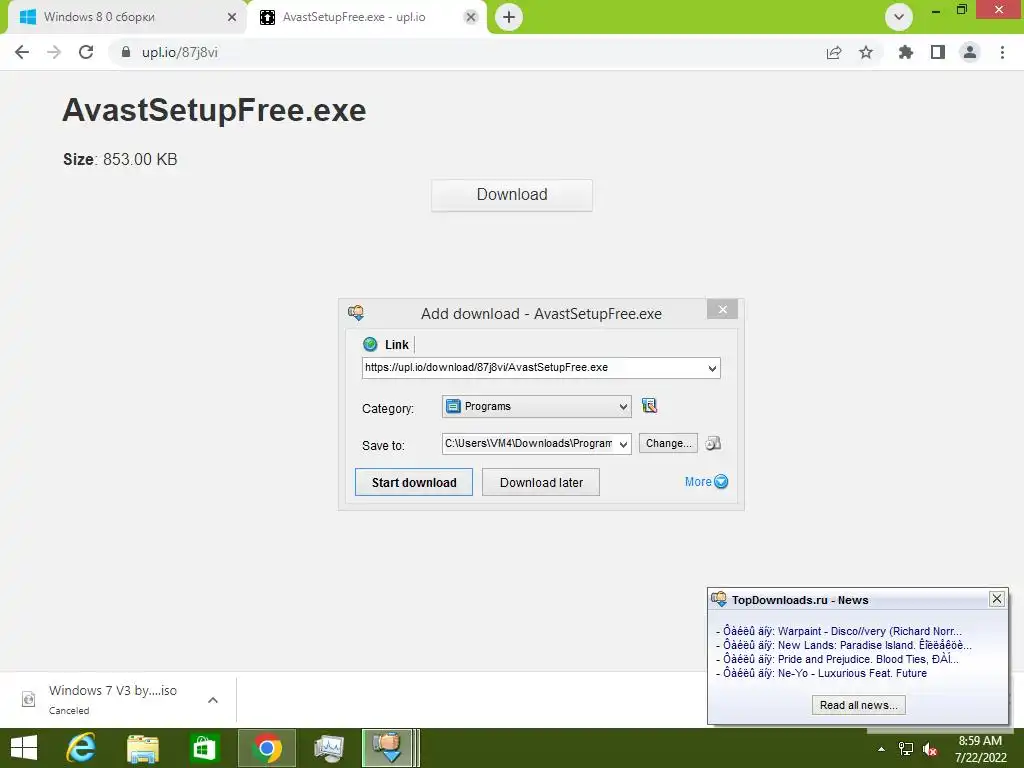
Task: Close the AvastSetupFree.exe tab
Action: pyautogui.click(x=470, y=17)
